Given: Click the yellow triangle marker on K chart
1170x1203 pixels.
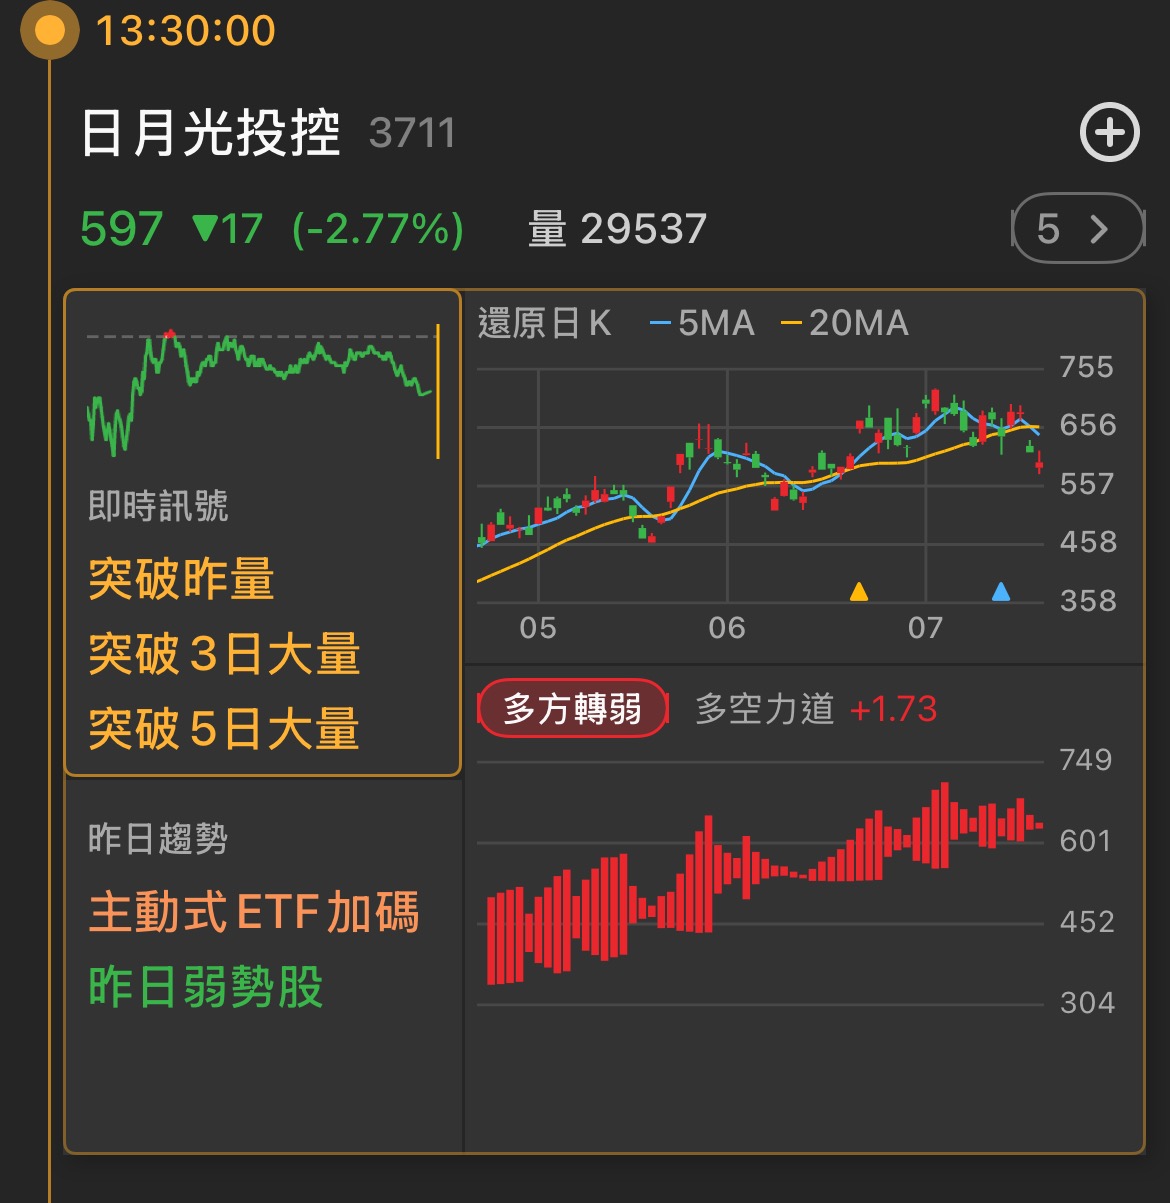Looking at the screenshot, I should tap(858, 591).
